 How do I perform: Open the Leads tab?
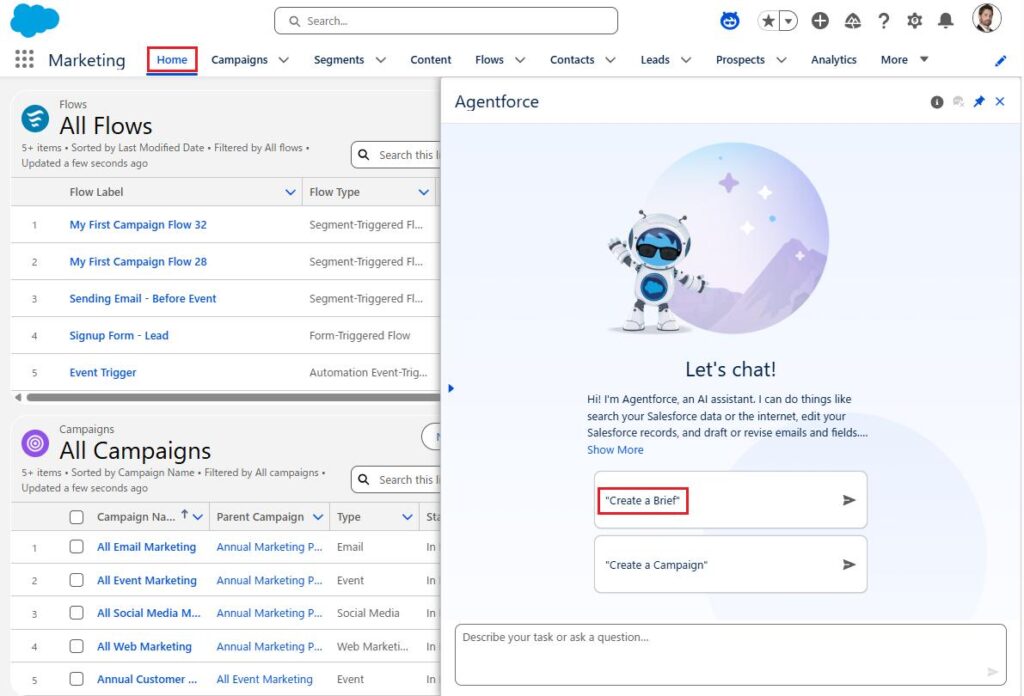click(x=655, y=59)
